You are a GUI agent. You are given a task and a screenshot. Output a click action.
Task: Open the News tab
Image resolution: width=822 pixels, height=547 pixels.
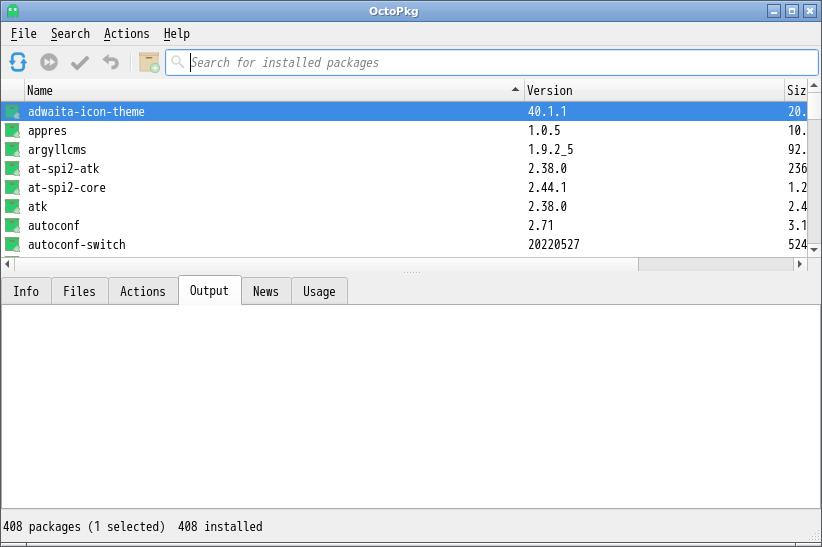click(x=266, y=291)
